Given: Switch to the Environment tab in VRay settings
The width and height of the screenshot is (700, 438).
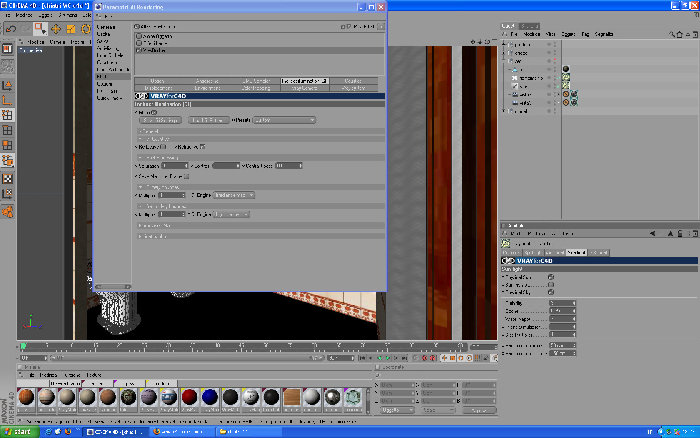Looking at the screenshot, I should [207, 88].
